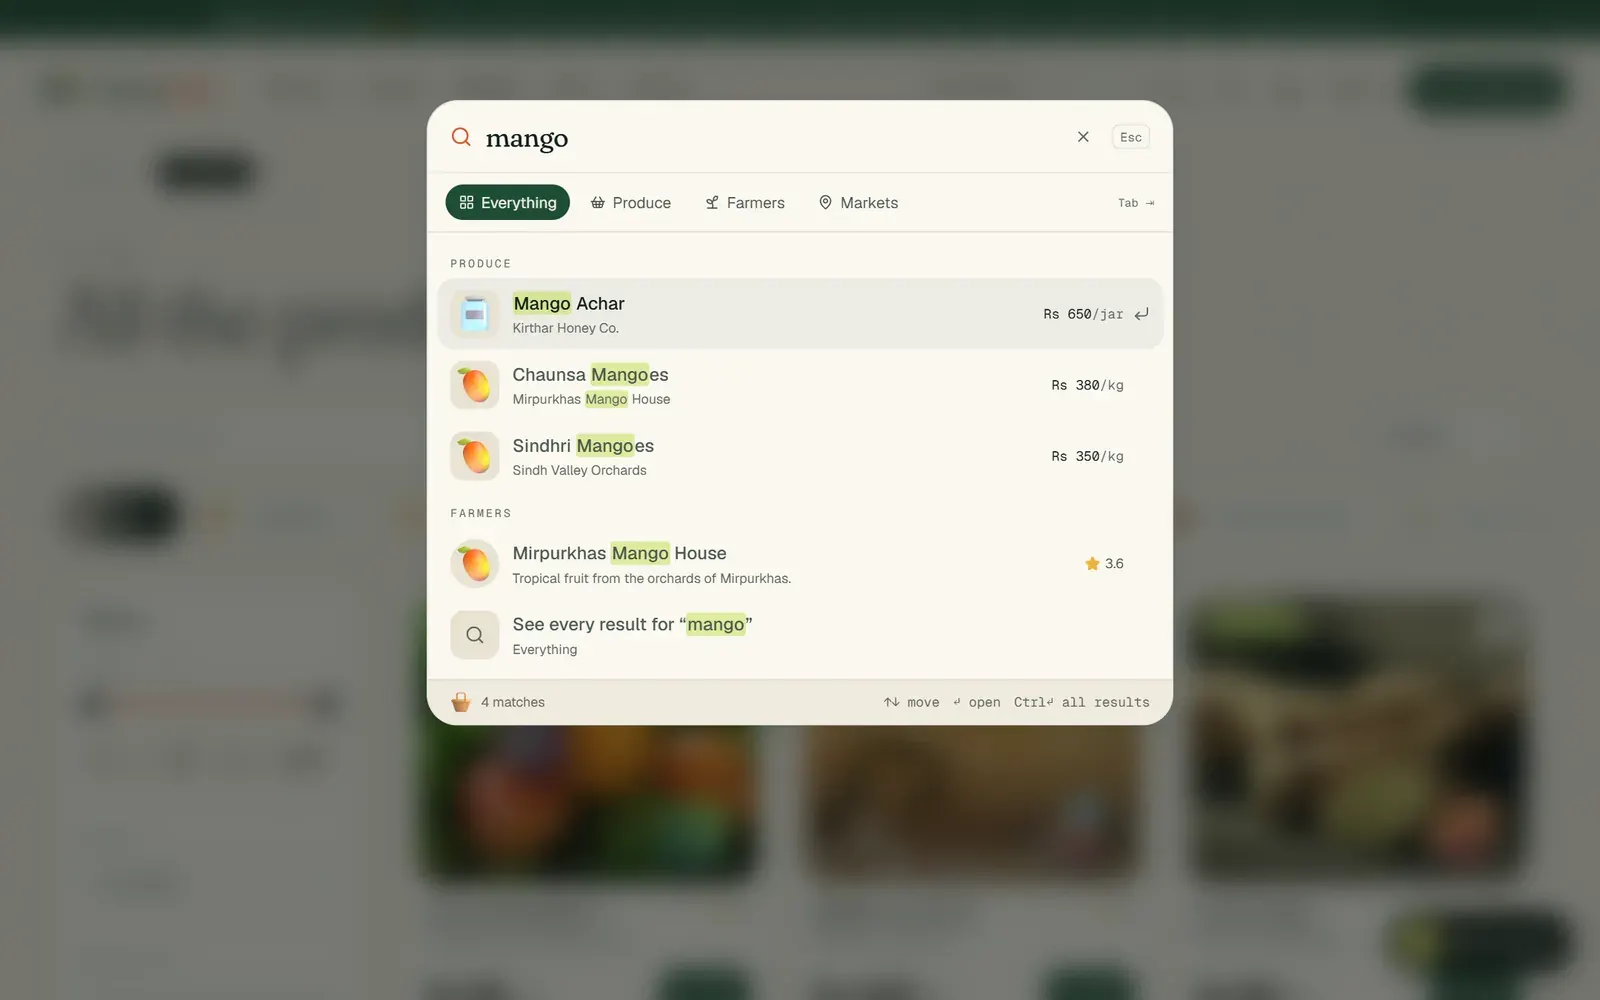Click the Tab shortcut hint

coord(1136,203)
